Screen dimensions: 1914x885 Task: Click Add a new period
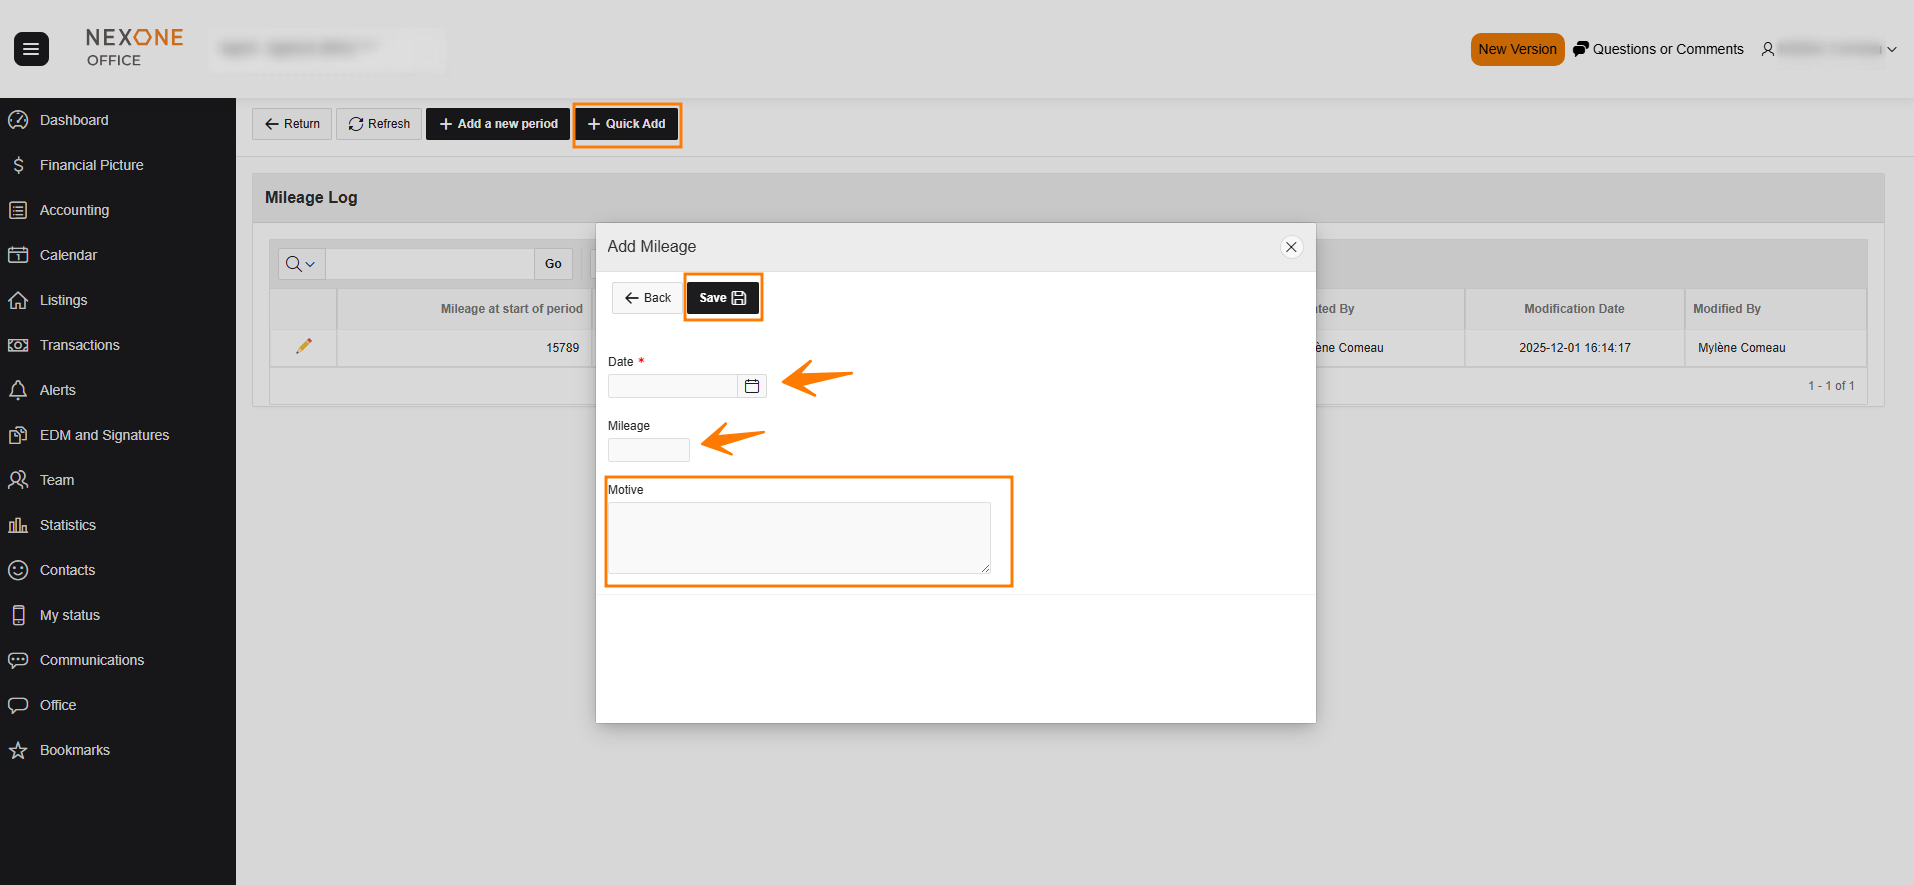pyautogui.click(x=498, y=124)
